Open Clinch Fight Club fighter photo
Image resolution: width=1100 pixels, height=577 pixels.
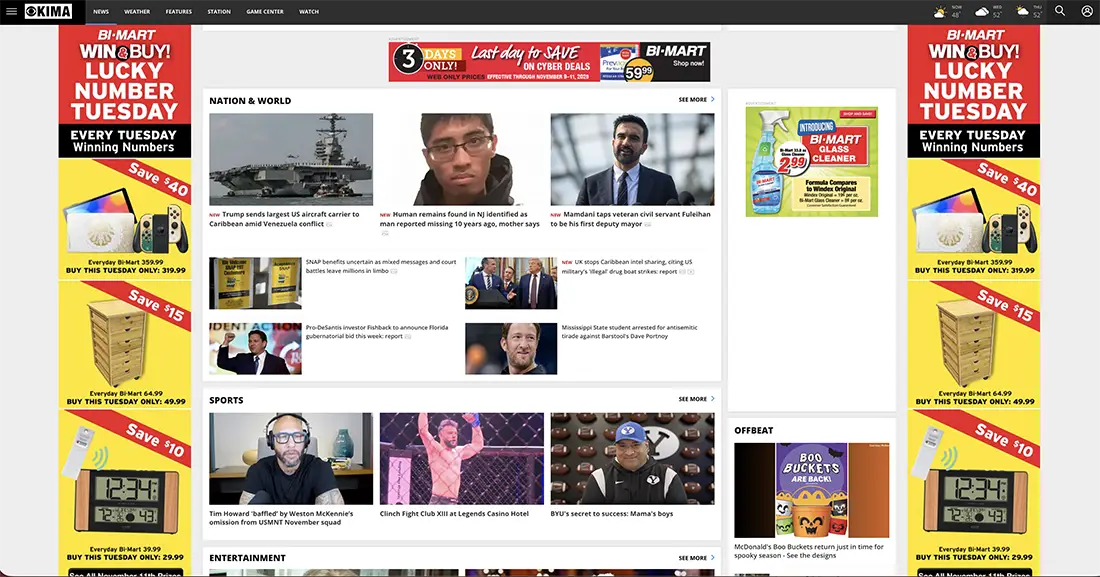(462, 458)
